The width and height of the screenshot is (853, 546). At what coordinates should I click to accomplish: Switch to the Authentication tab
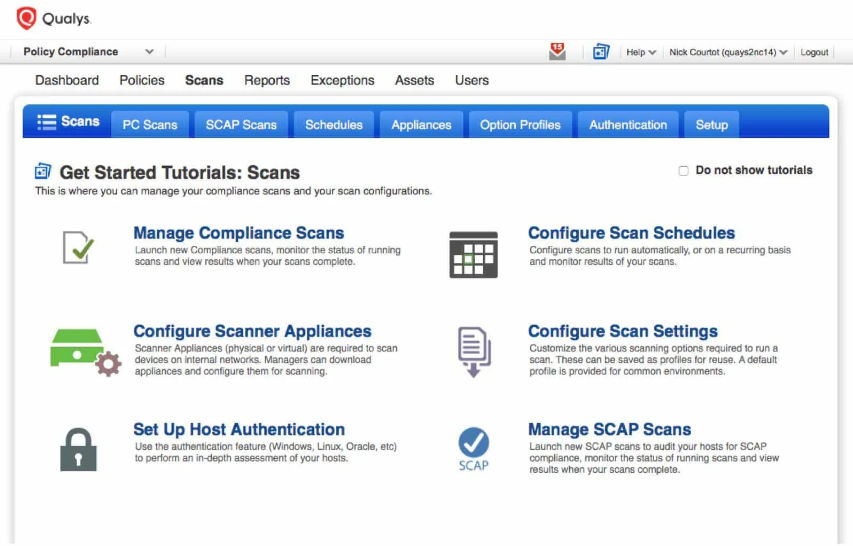[x=628, y=125]
